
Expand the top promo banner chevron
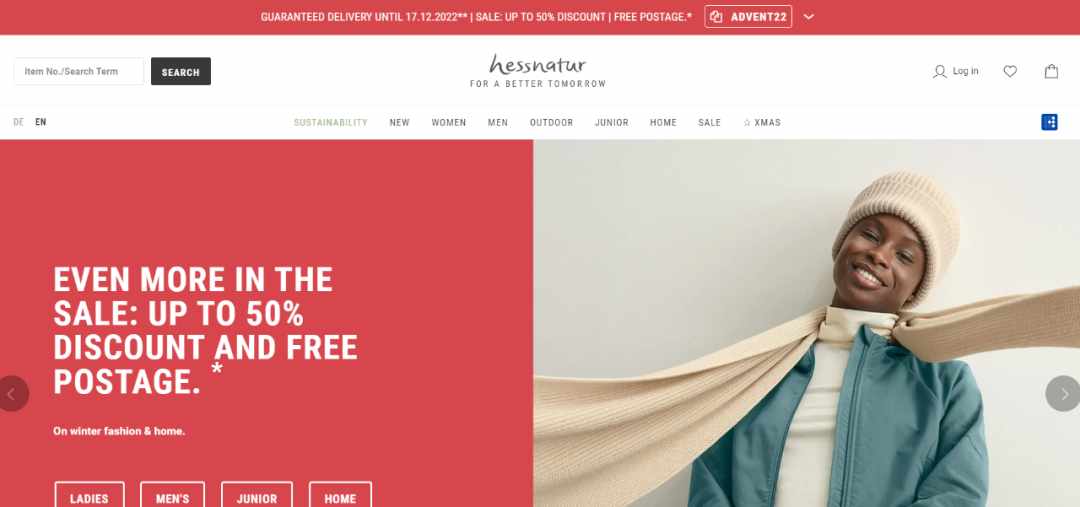pyautogui.click(x=809, y=17)
